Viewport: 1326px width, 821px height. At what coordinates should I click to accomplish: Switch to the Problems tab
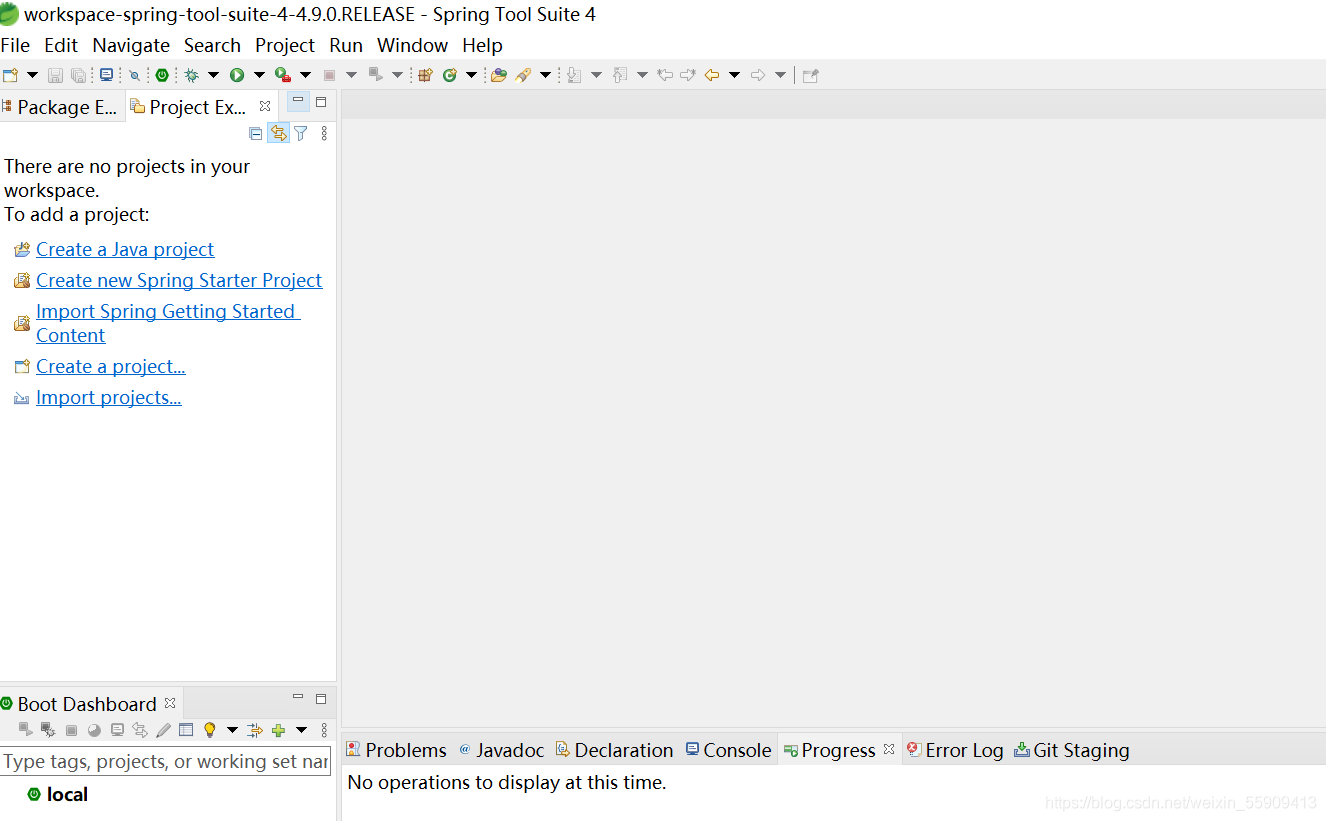tap(396, 750)
